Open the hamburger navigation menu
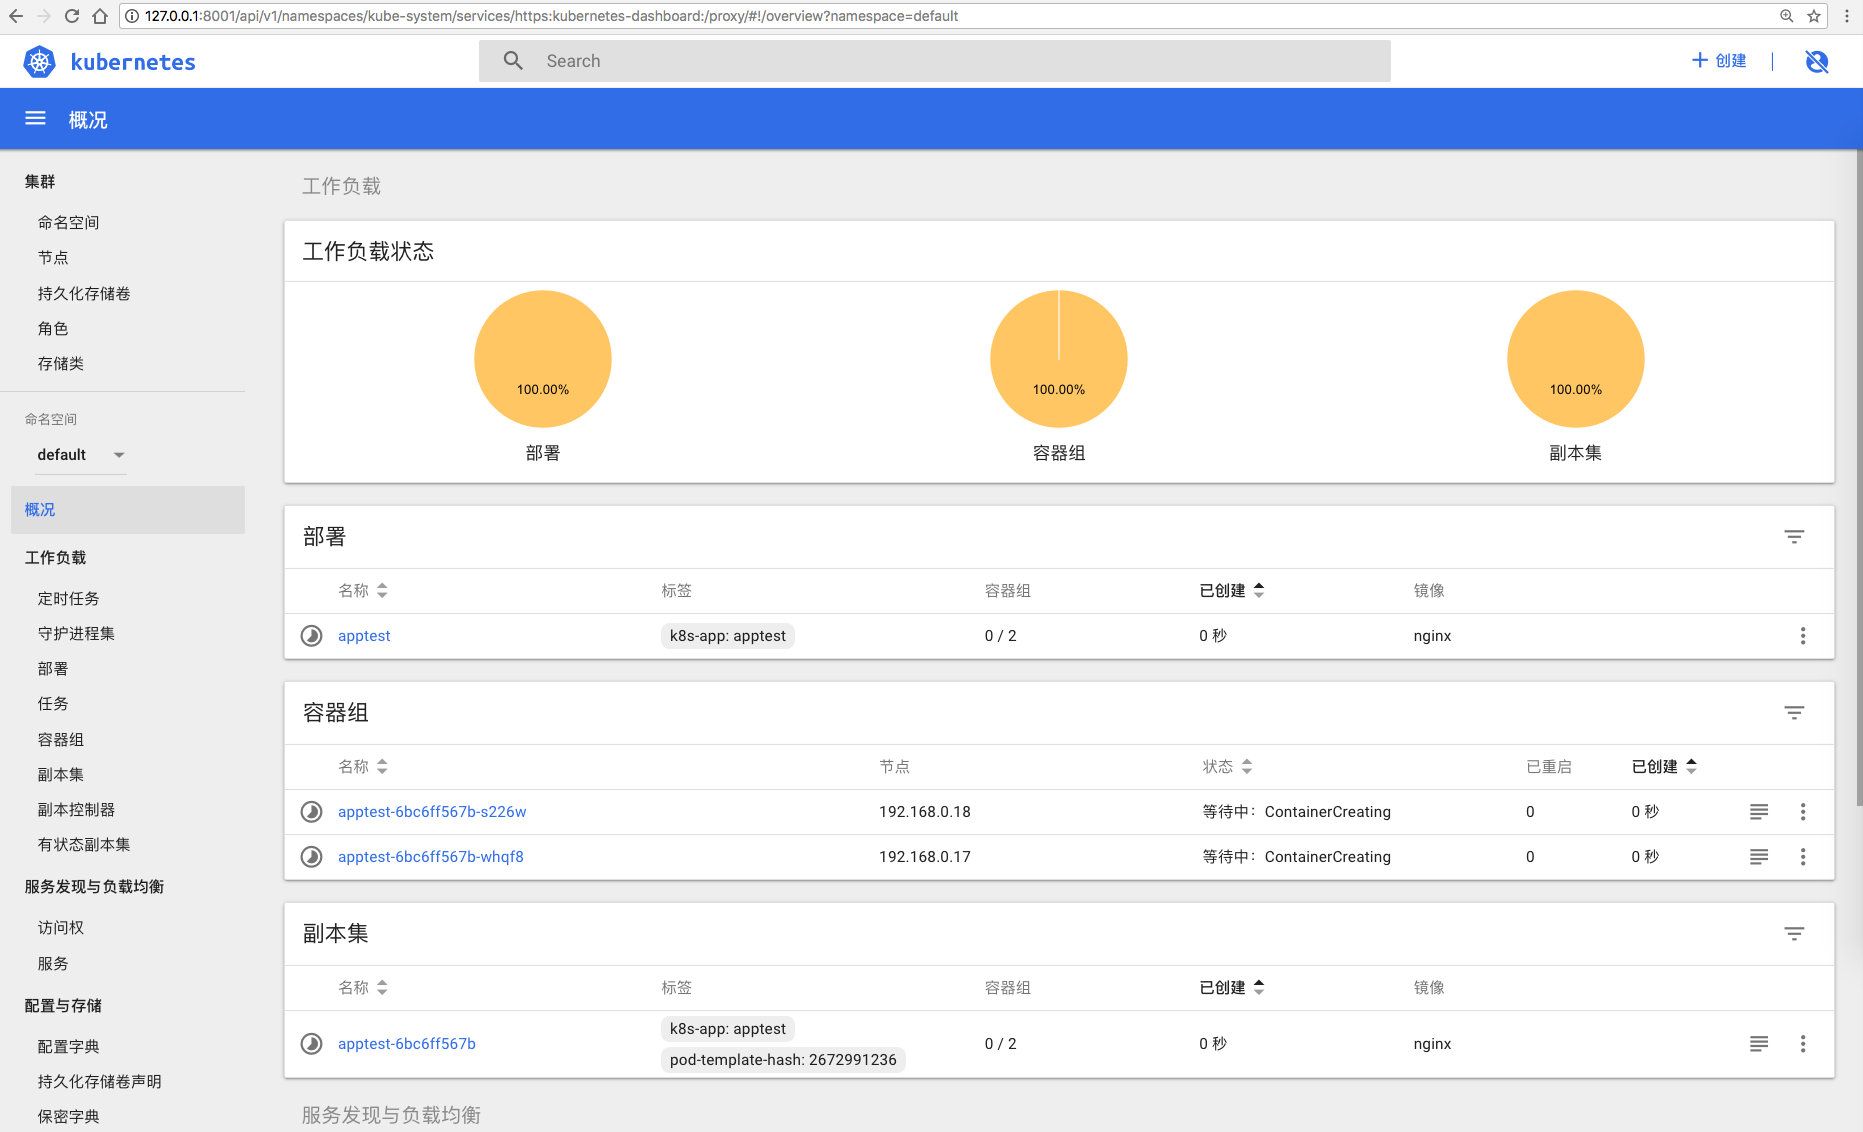 (x=36, y=119)
